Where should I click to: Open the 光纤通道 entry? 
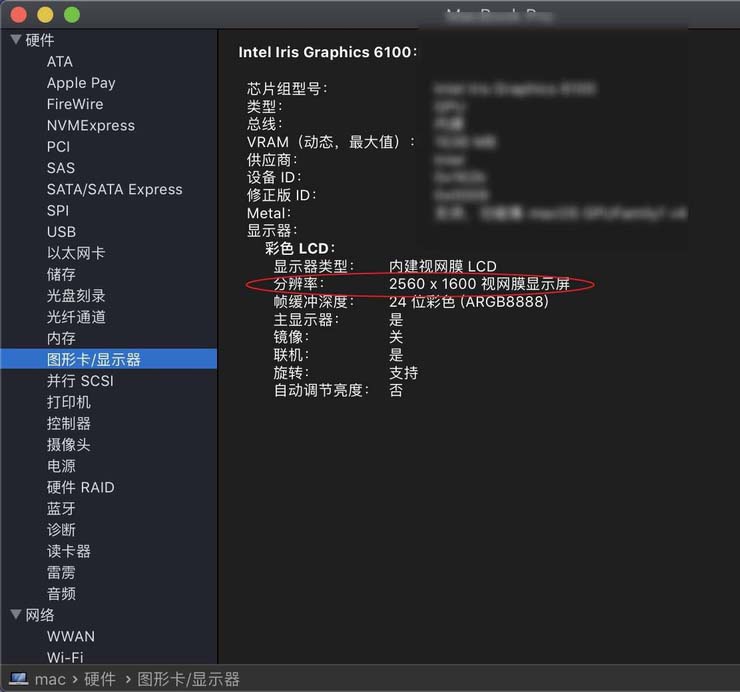pos(76,317)
